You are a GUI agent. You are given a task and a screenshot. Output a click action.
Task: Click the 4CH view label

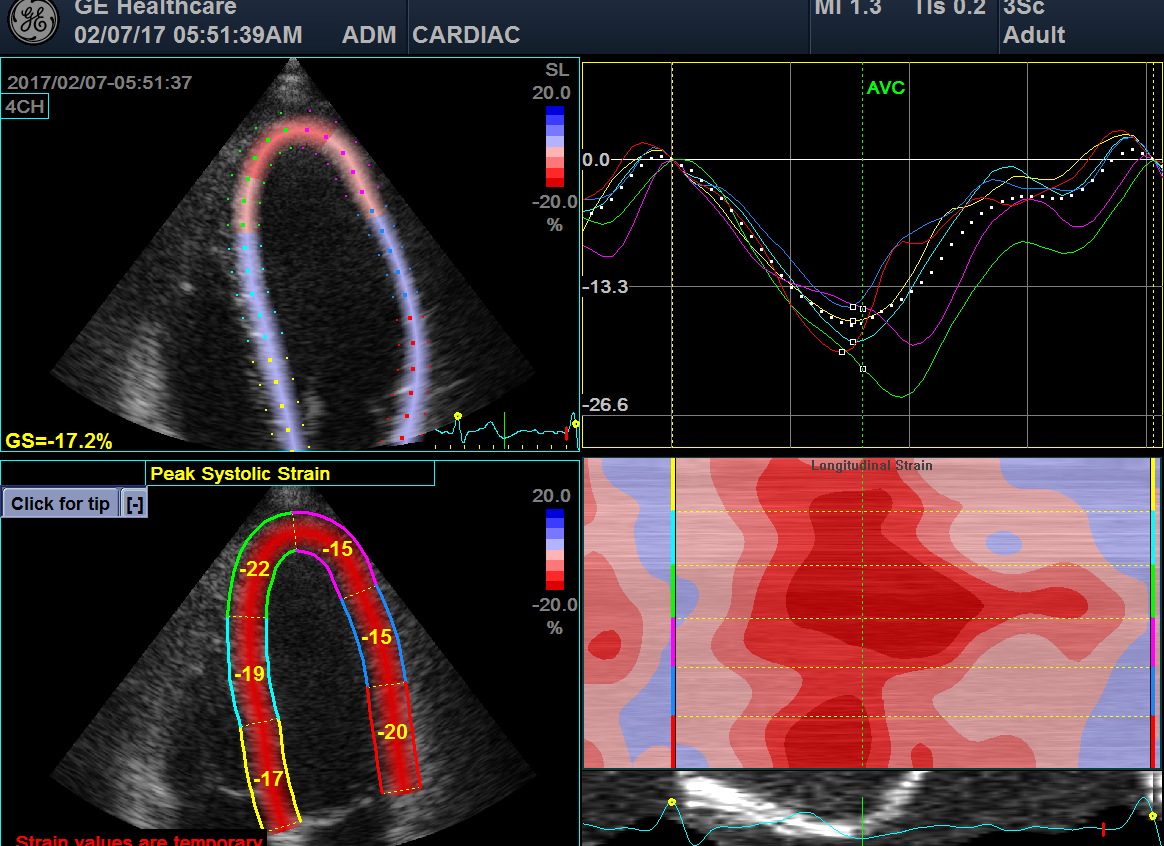tap(25, 106)
